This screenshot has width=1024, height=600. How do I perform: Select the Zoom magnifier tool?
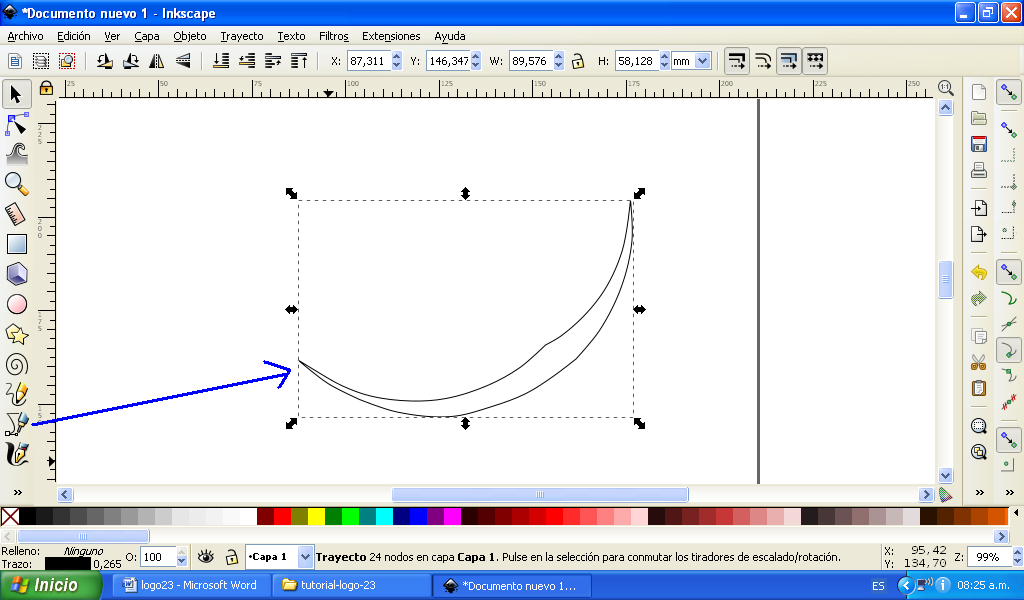[16, 184]
